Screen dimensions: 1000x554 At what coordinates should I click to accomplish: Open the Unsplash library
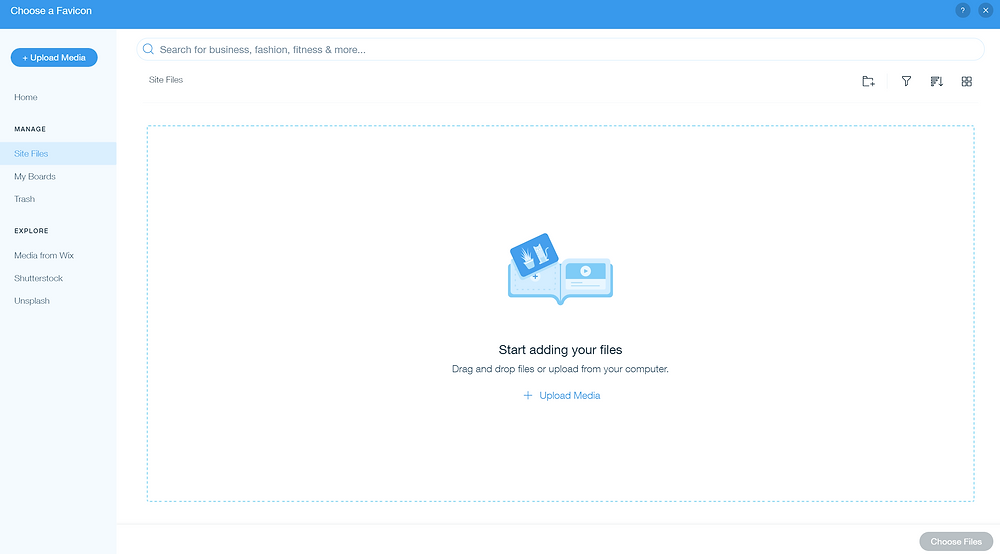tap(32, 300)
